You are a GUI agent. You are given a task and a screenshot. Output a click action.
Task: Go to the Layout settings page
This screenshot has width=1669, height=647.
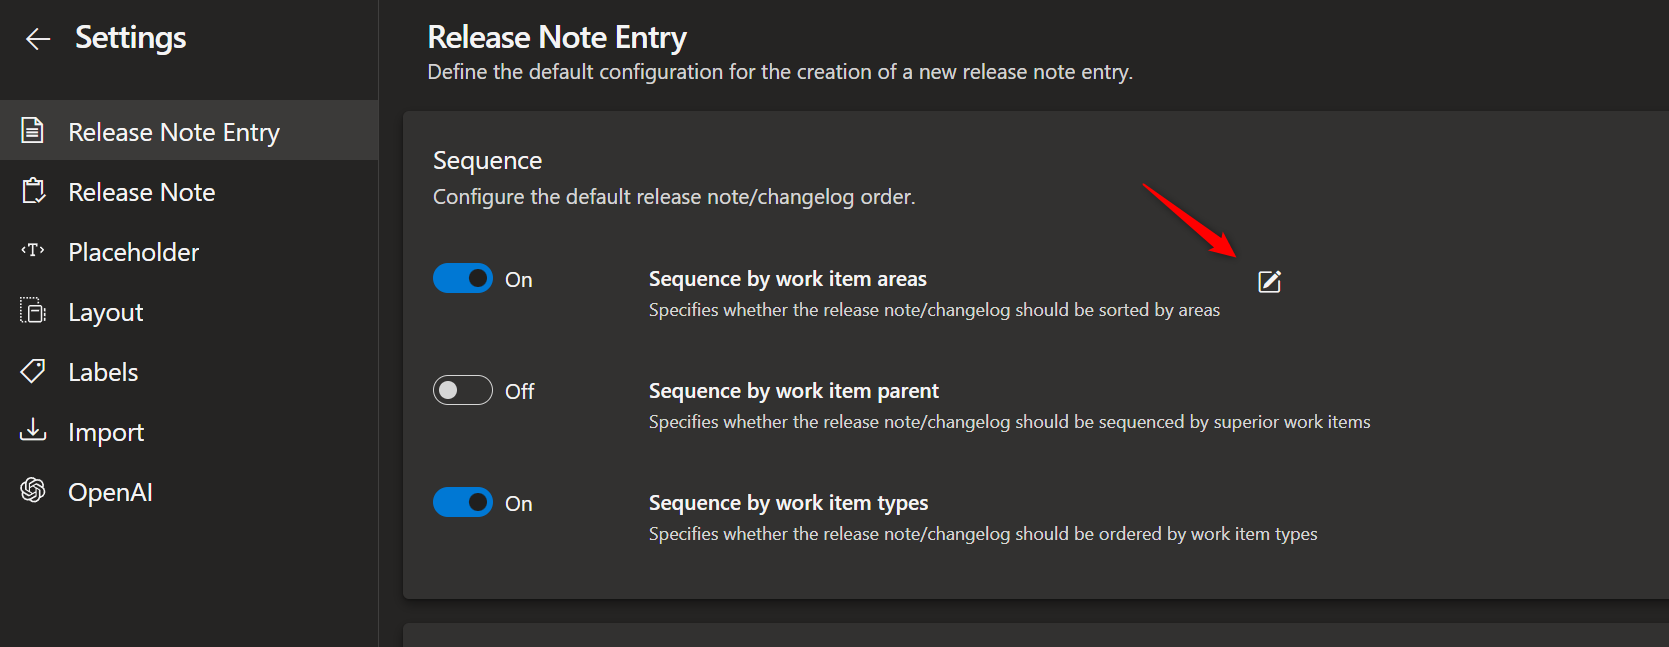(105, 312)
